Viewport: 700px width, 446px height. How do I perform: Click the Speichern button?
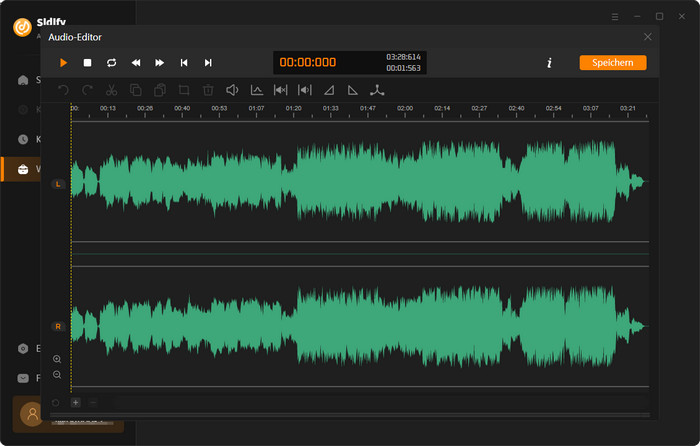612,63
